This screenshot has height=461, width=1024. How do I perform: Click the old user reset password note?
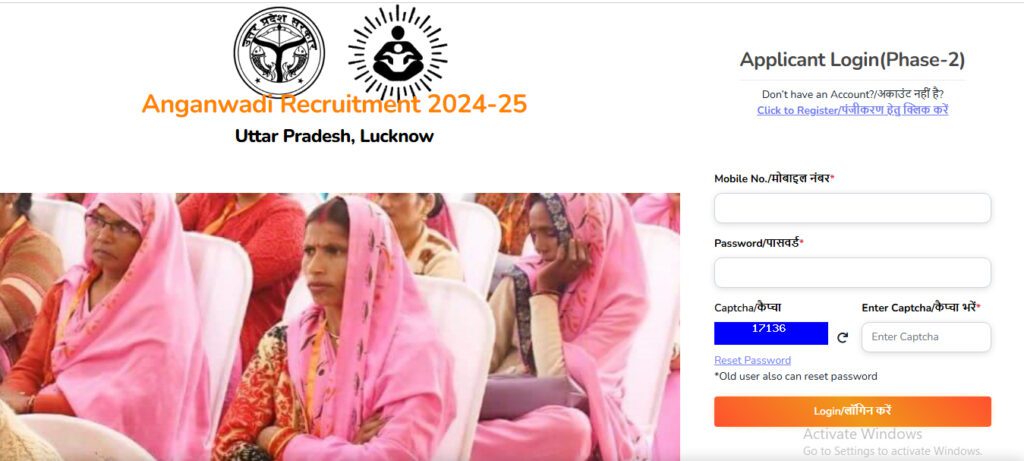pyautogui.click(x=795, y=376)
